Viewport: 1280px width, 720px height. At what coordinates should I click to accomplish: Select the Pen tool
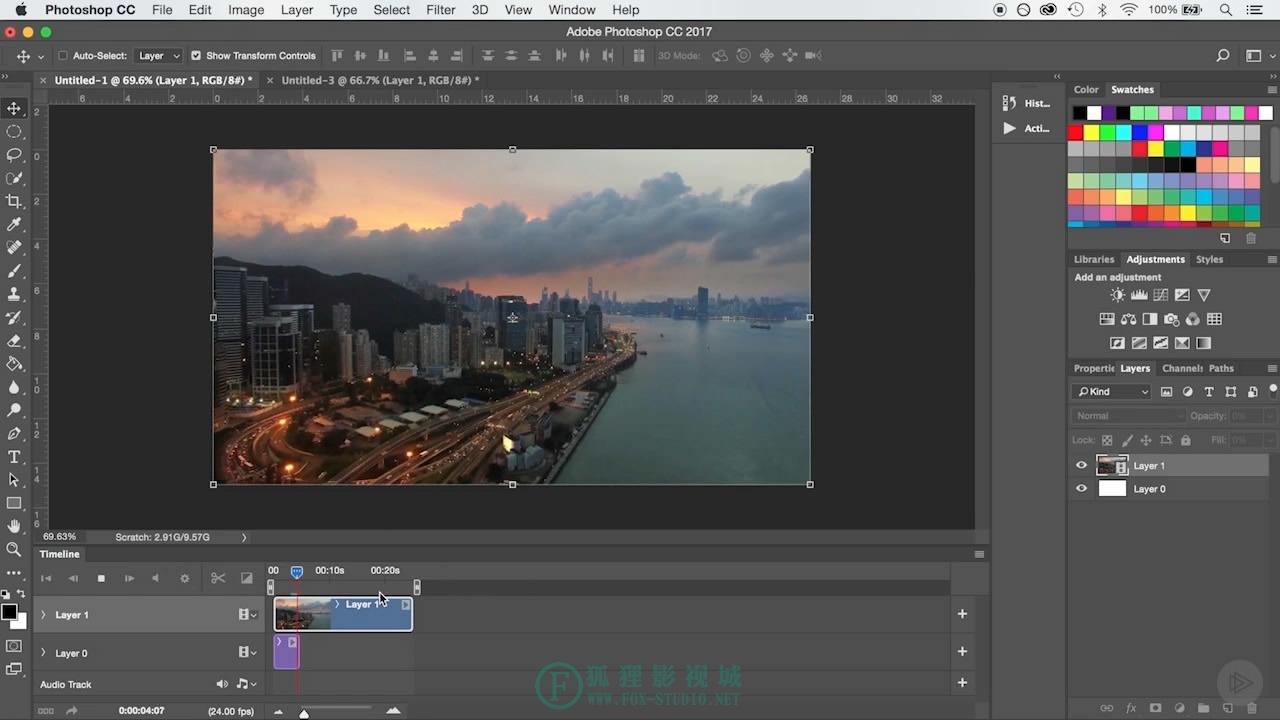pyautogui.click(x=14, y=434)
